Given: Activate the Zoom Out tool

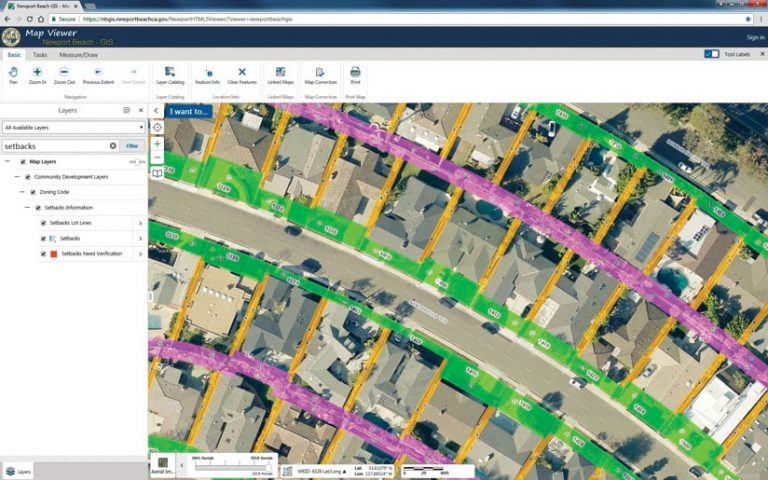Looking at the screenshot, I should click(64, 75).
